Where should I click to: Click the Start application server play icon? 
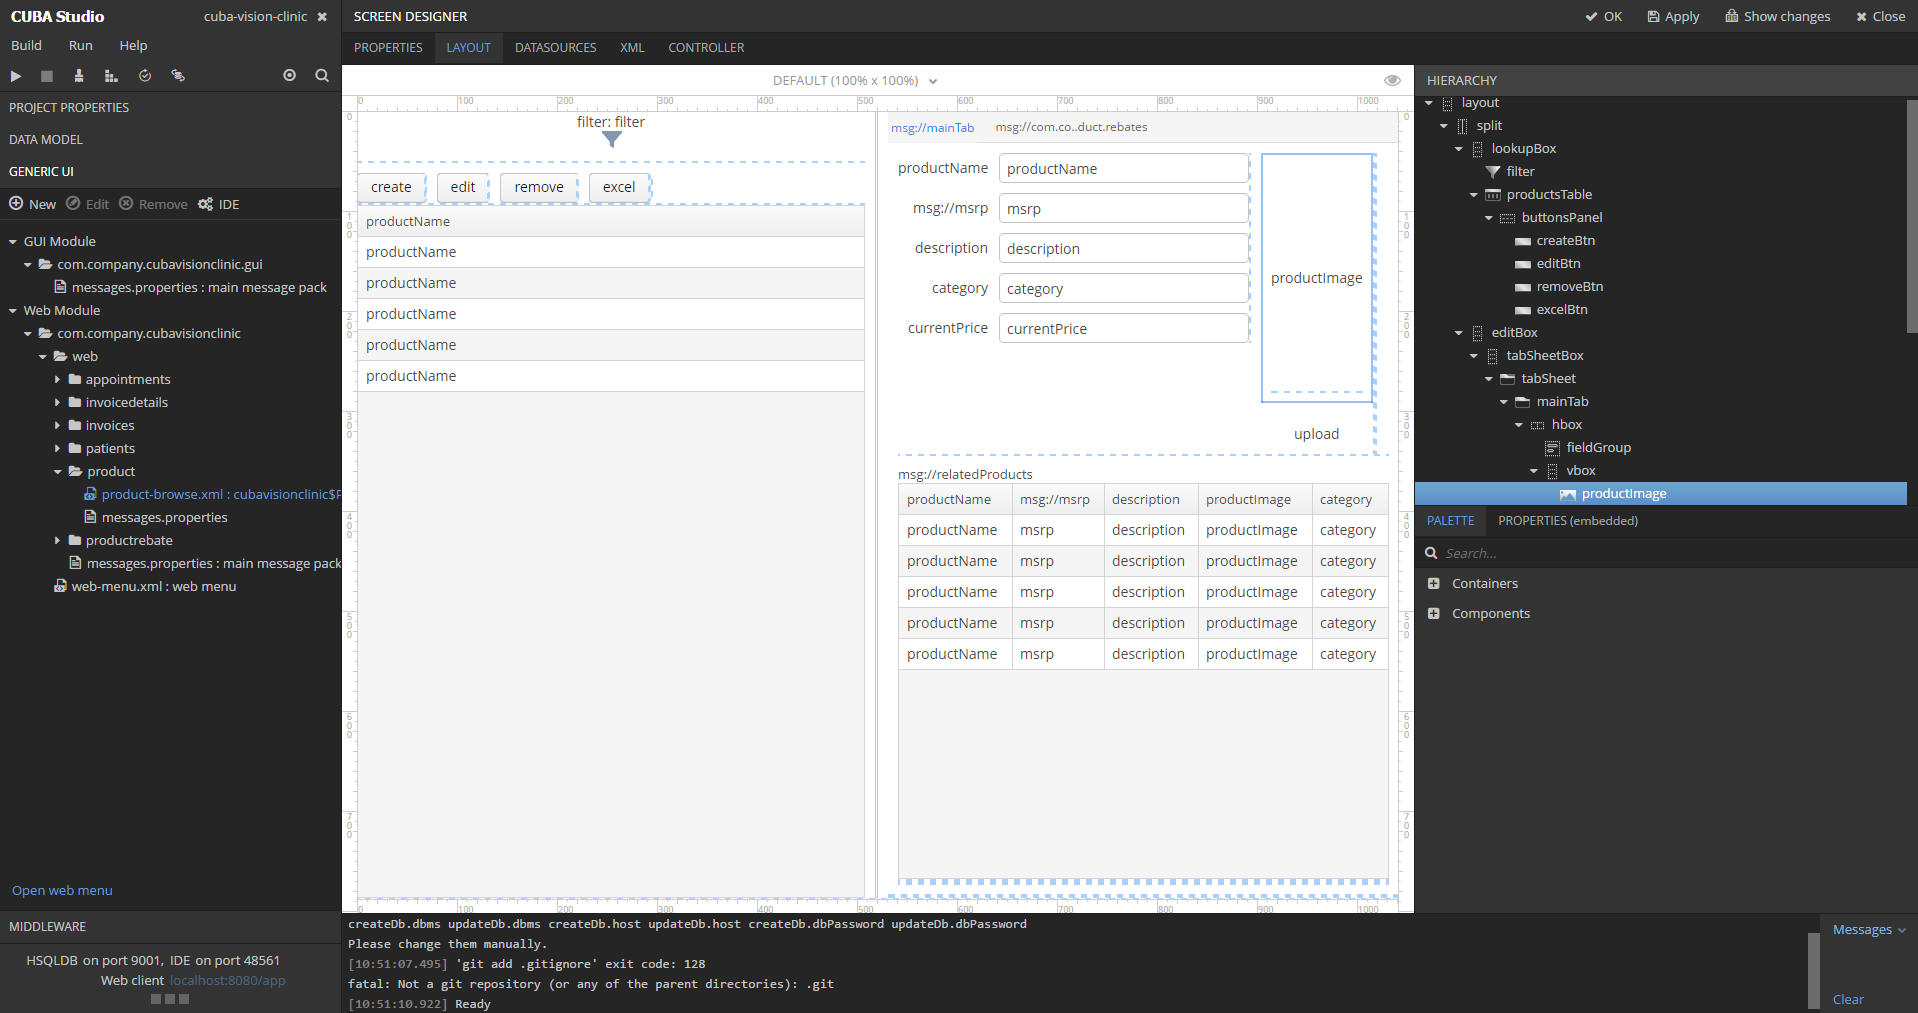pos(16,76)
